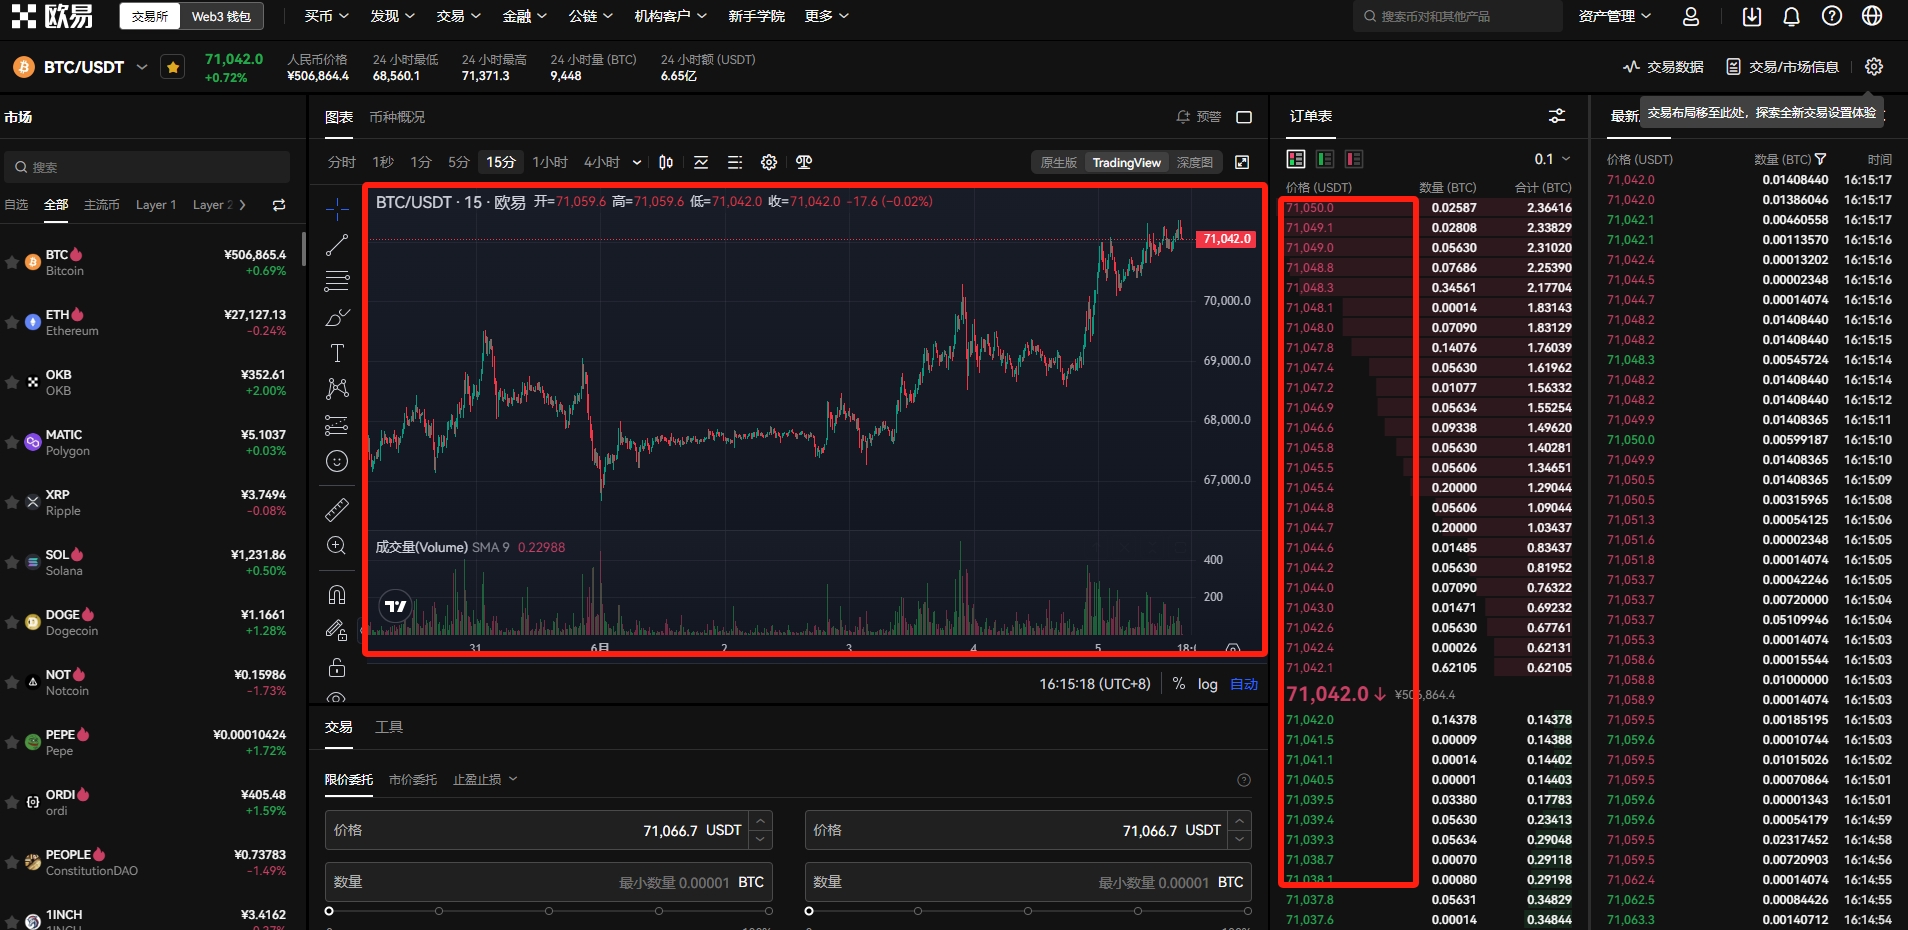This screenshot has width=1908, height=930.
Task: Open download app icon
Action: click(x=1752, y=16)
